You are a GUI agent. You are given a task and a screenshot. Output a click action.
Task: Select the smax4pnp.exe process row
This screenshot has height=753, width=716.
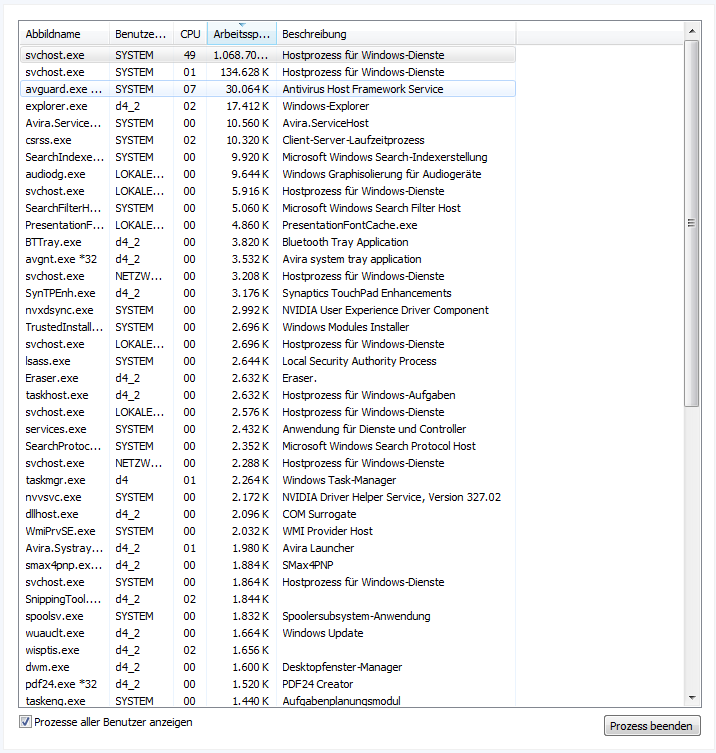(x=268, y=565)
